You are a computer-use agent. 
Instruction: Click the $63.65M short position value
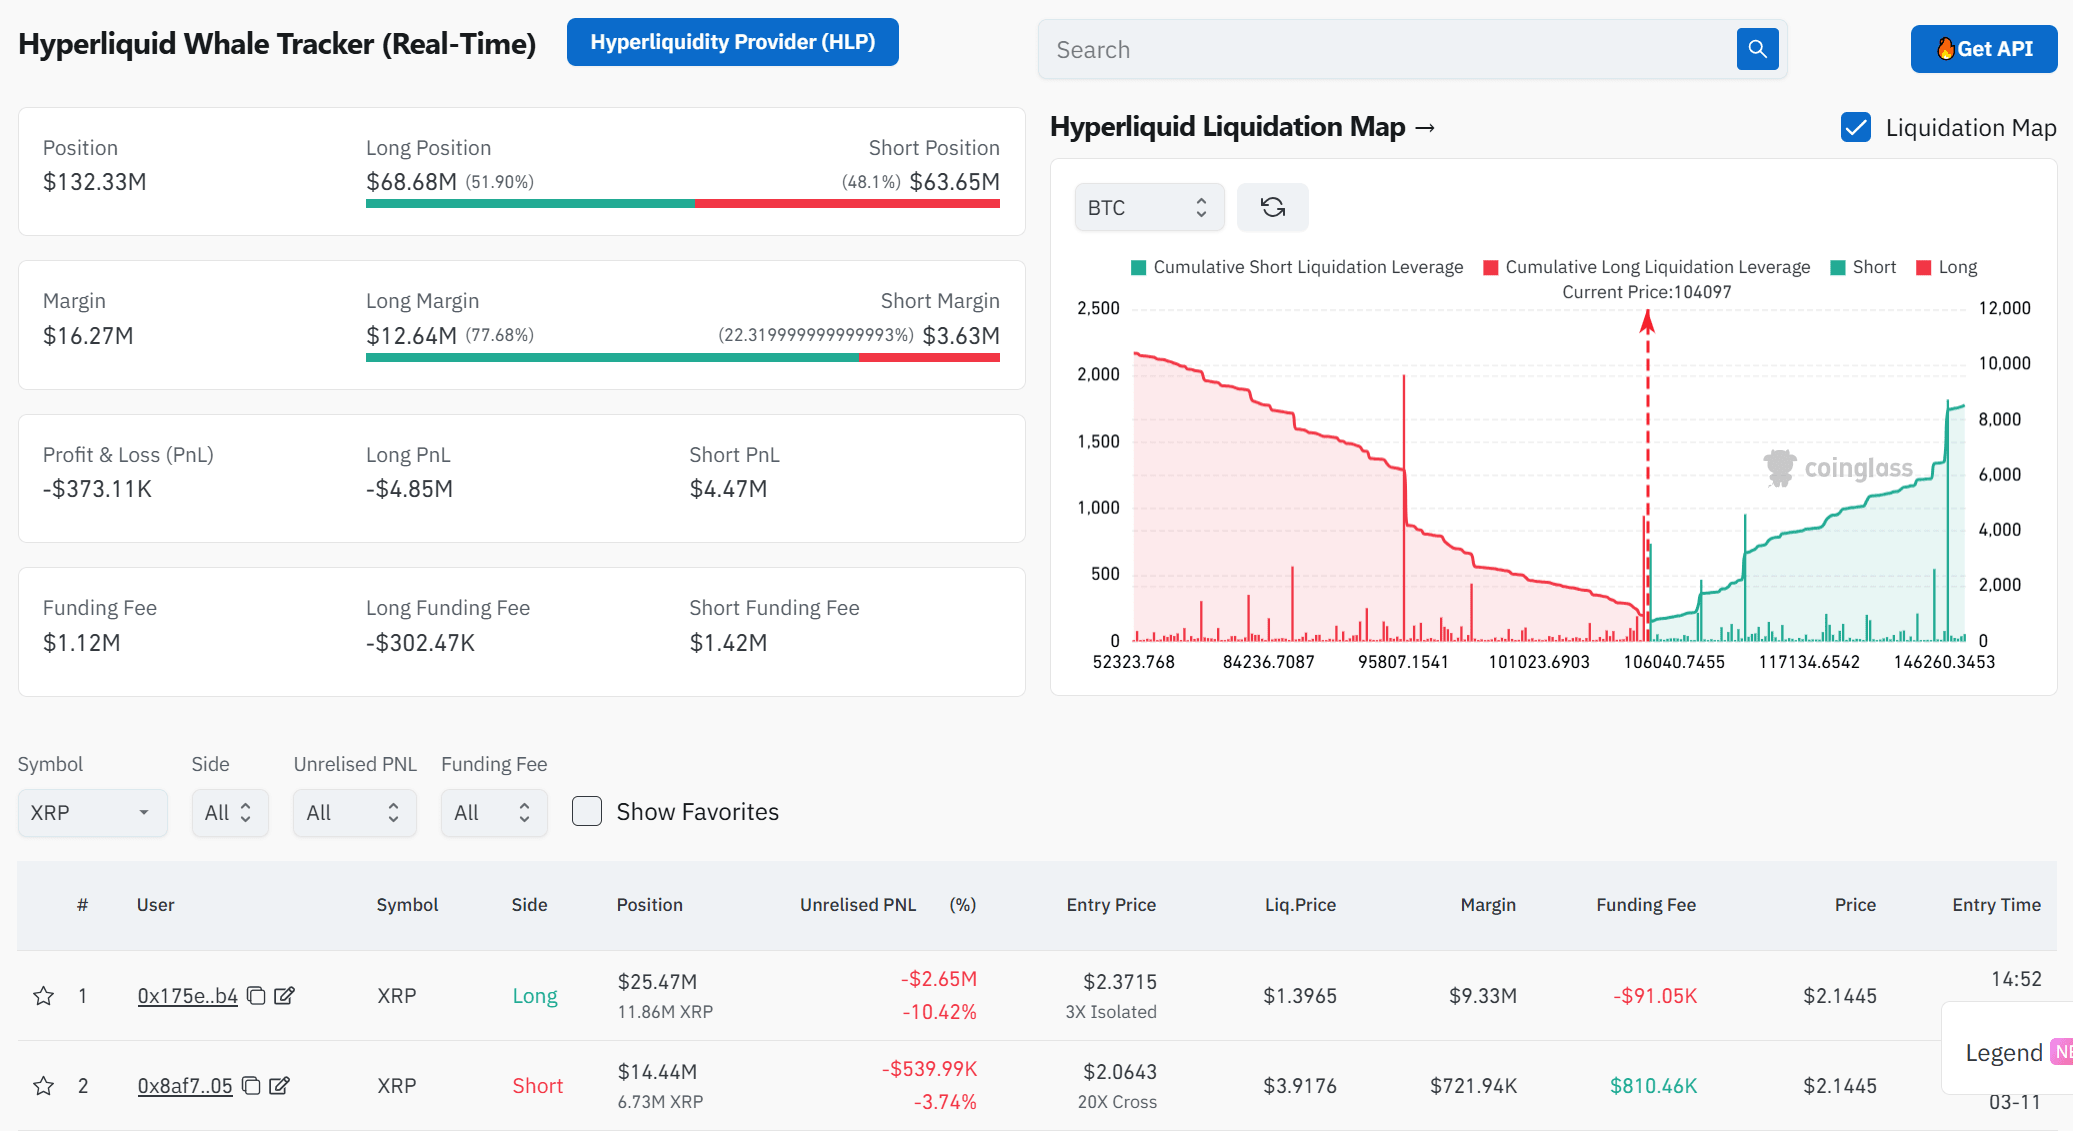(x=954, y=182)
